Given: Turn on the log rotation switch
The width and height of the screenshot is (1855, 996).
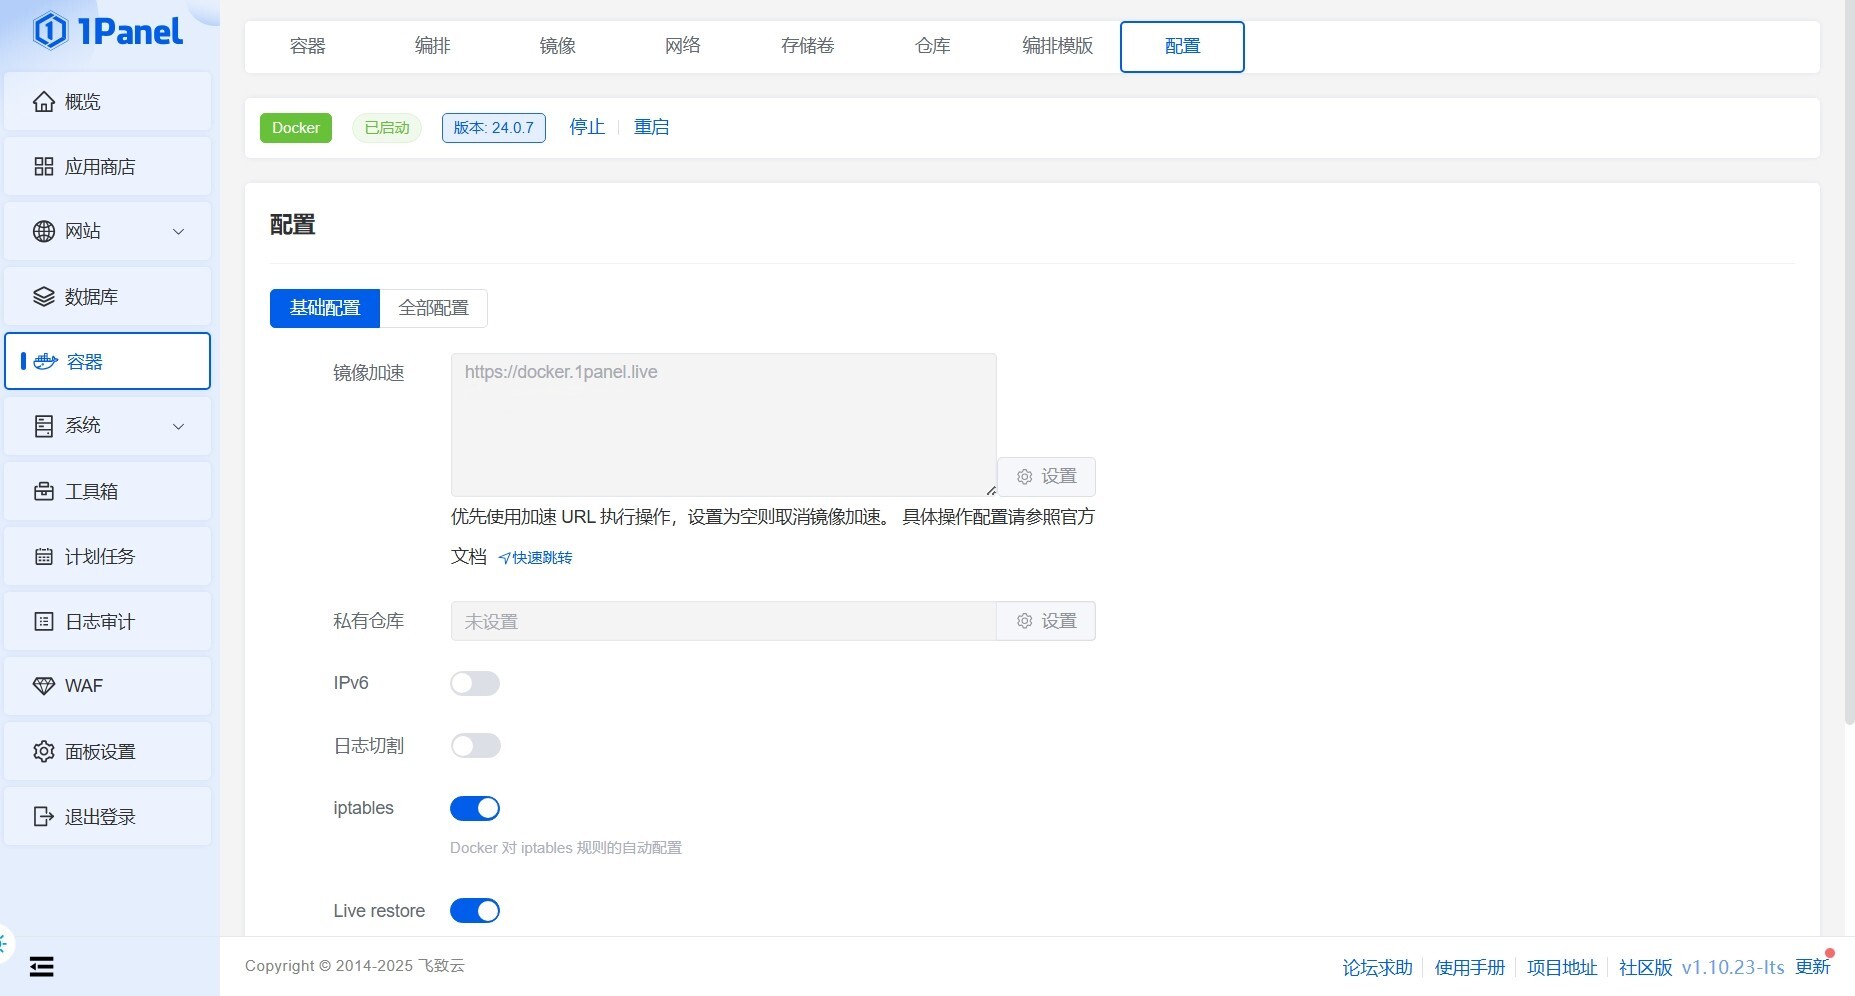Looking at the screenshot, I should pyautogui.click(x=475, y=746).
